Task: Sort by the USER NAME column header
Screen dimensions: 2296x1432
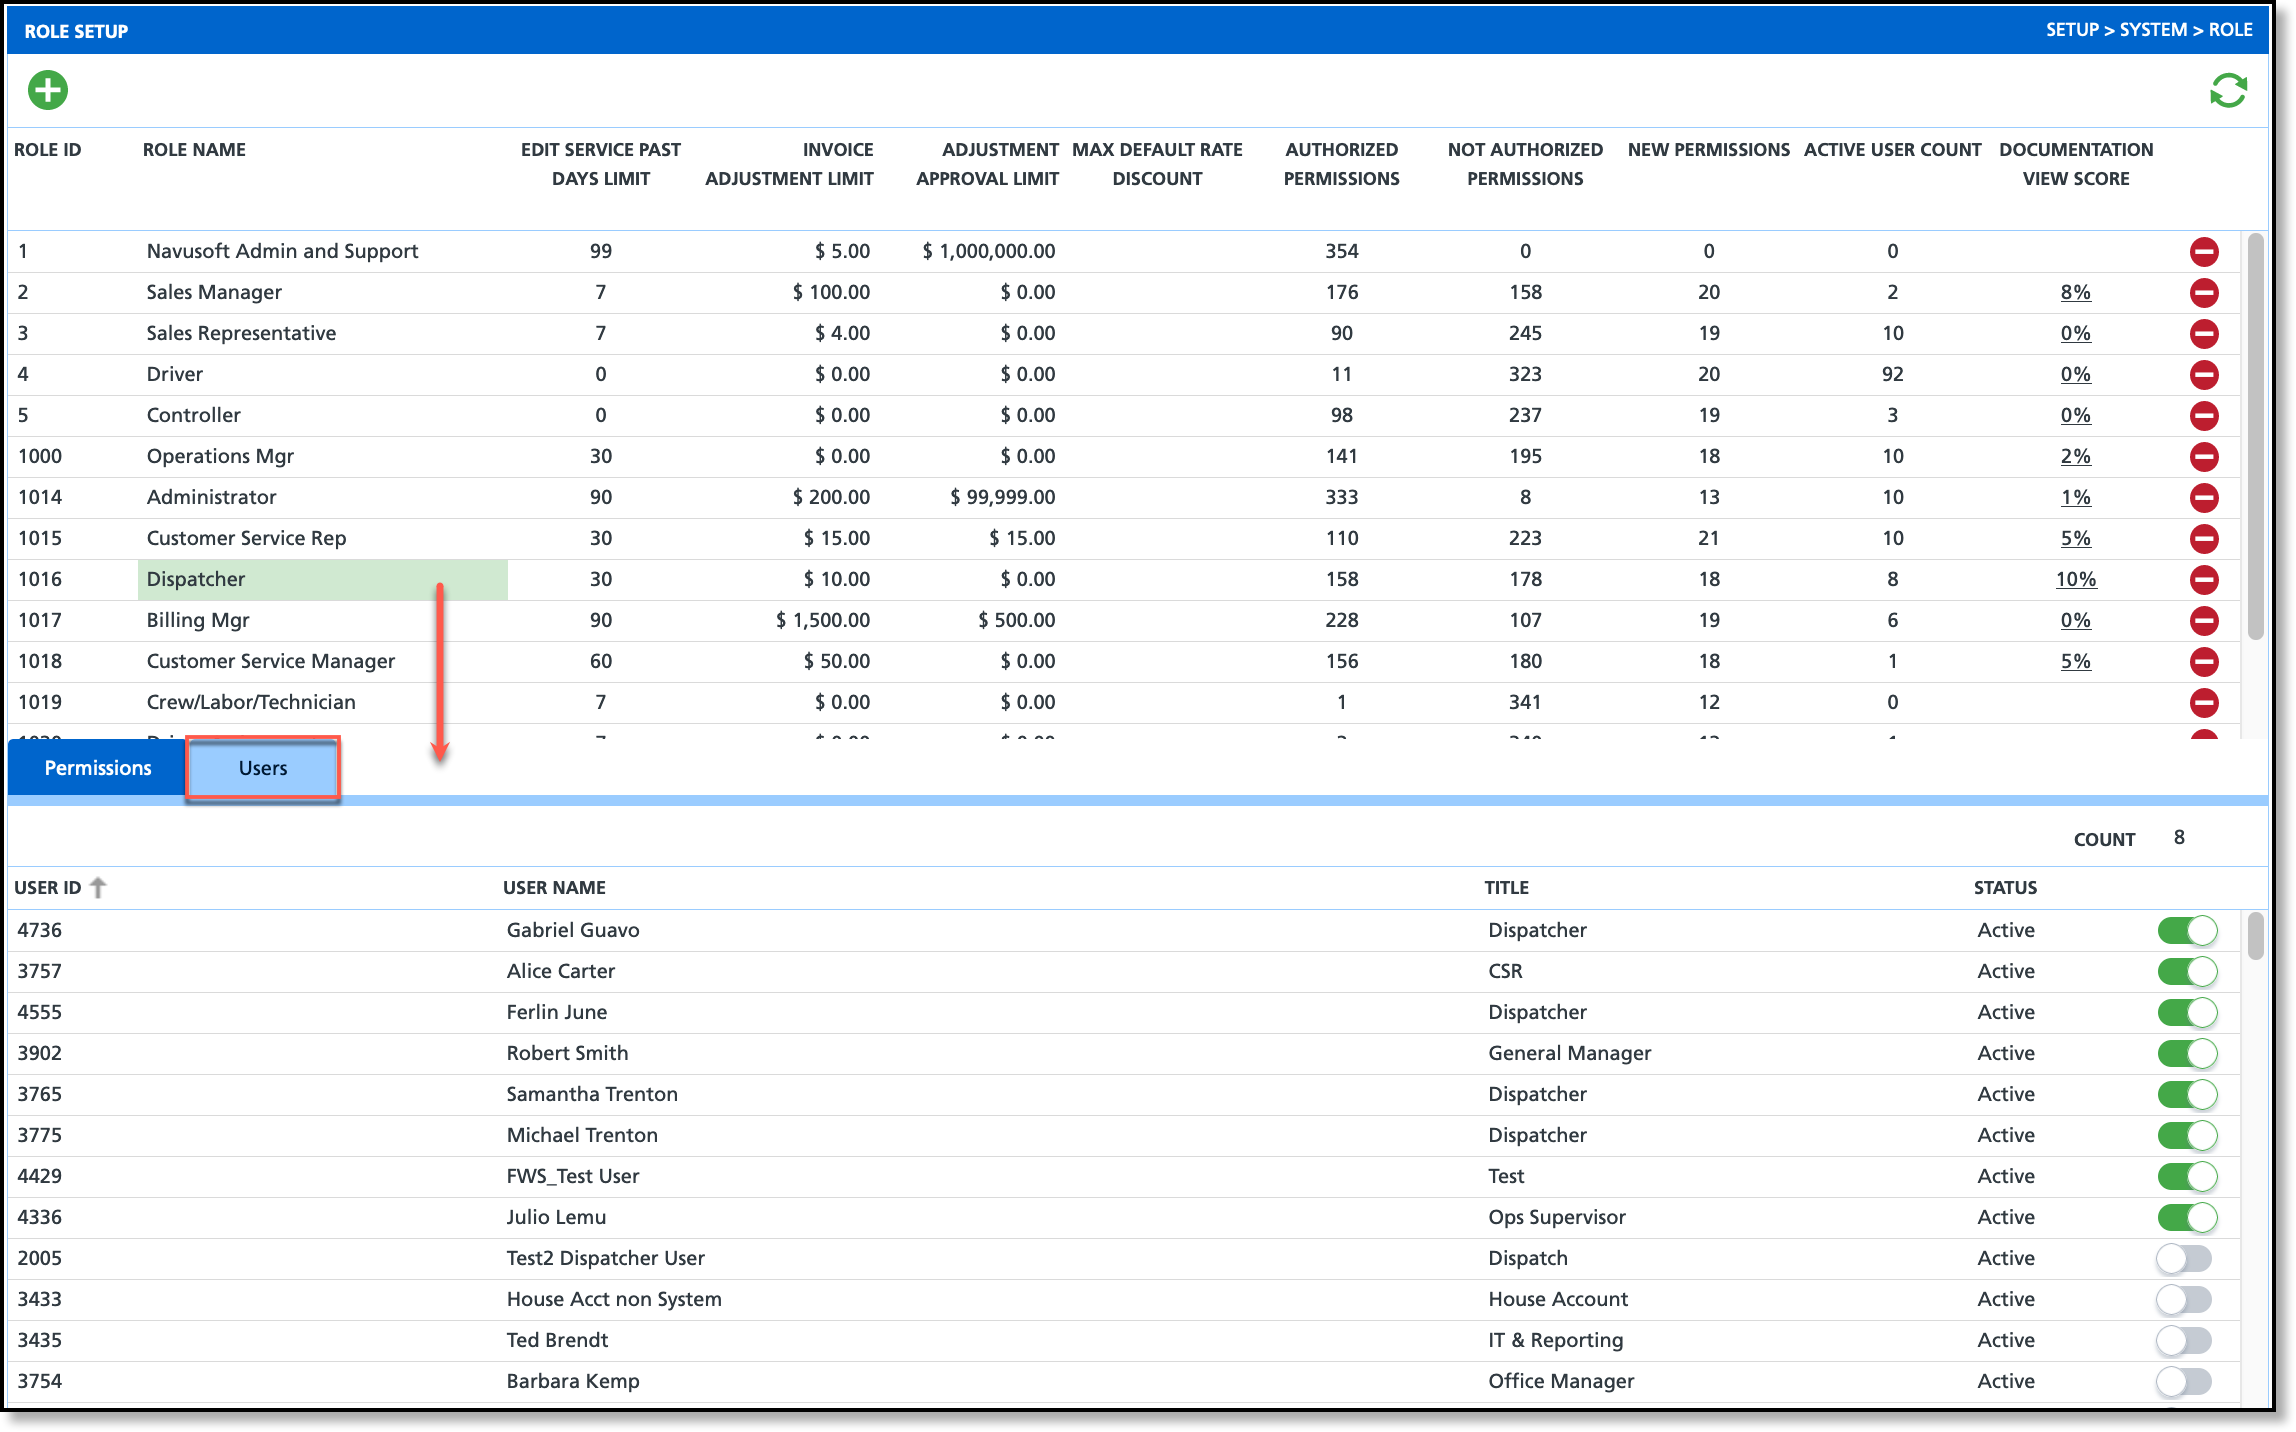Action: (554, 888)
